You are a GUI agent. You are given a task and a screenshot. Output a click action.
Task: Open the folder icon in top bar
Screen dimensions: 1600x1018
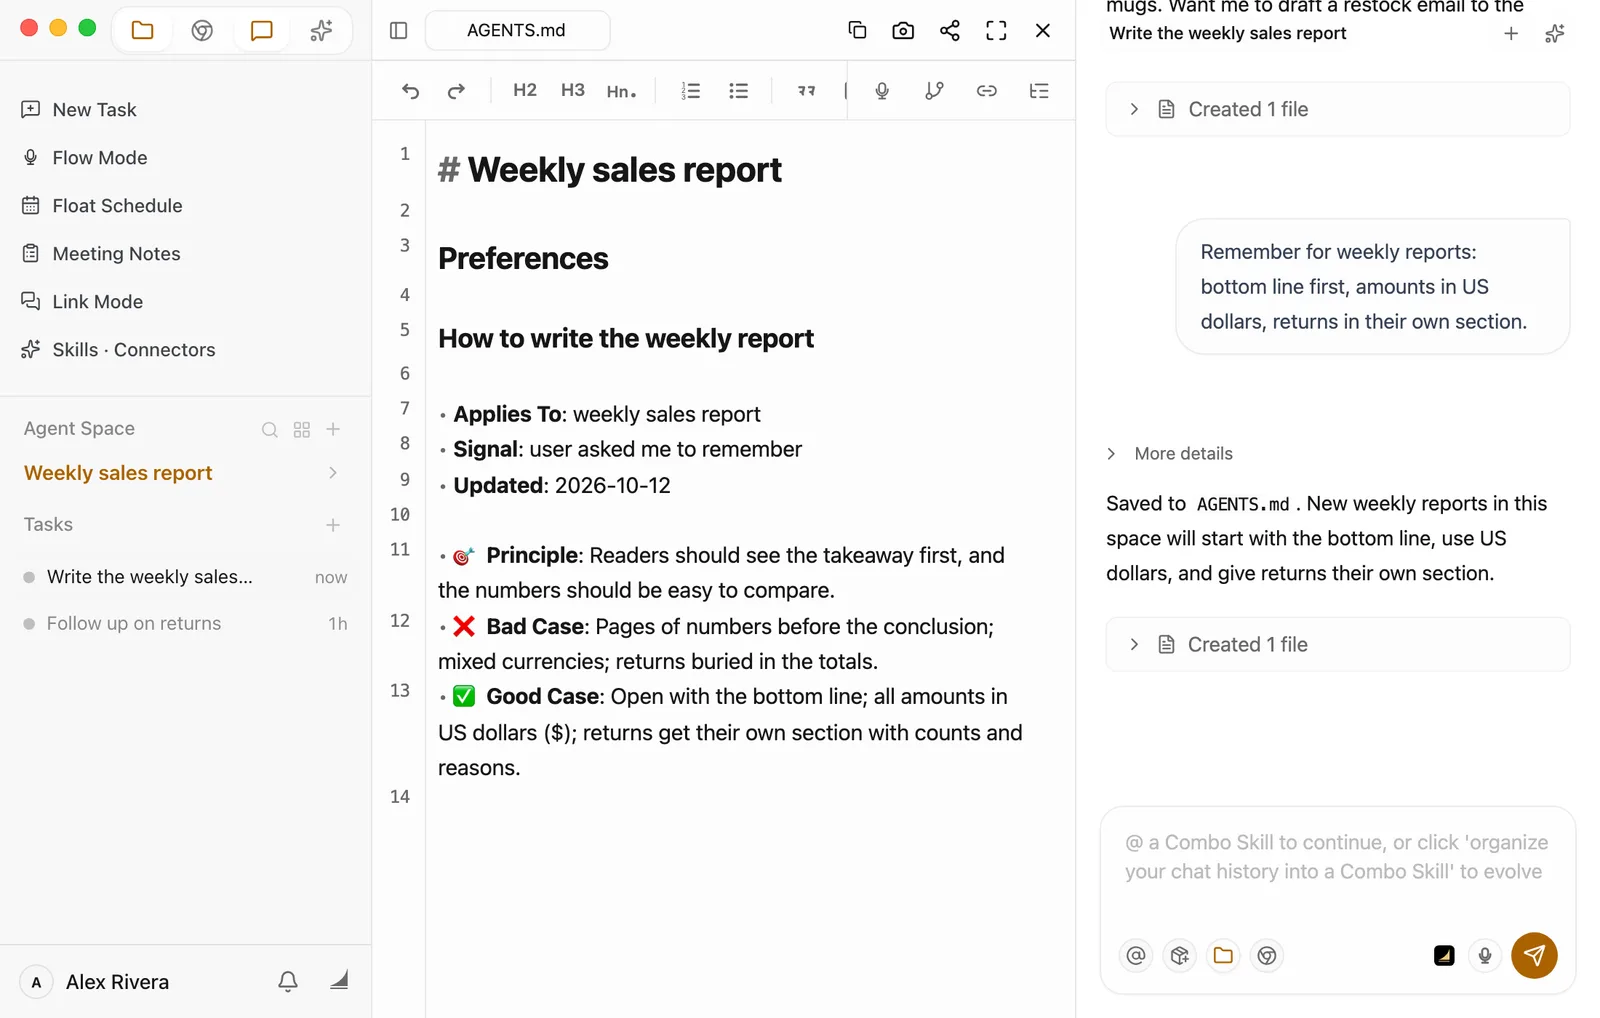143,30
